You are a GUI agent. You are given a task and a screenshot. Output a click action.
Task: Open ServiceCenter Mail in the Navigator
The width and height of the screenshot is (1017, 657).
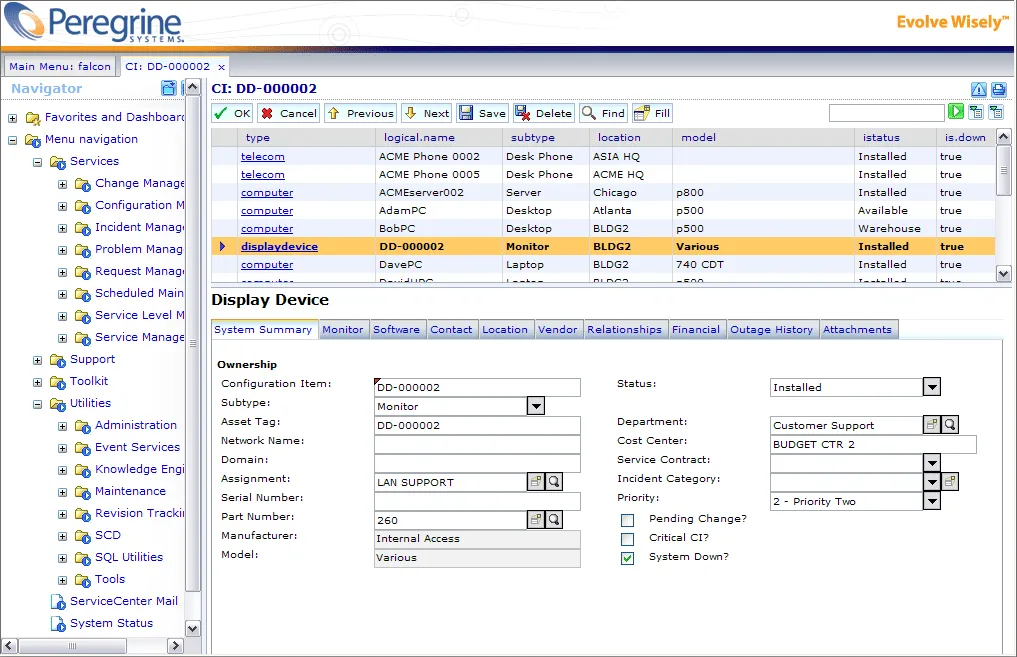123,601
